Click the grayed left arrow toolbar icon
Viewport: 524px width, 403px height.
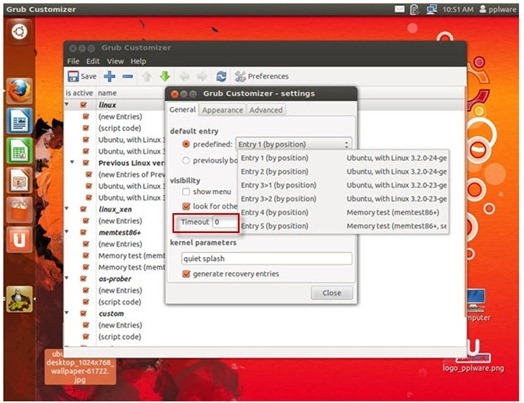(x=184, y=77)
